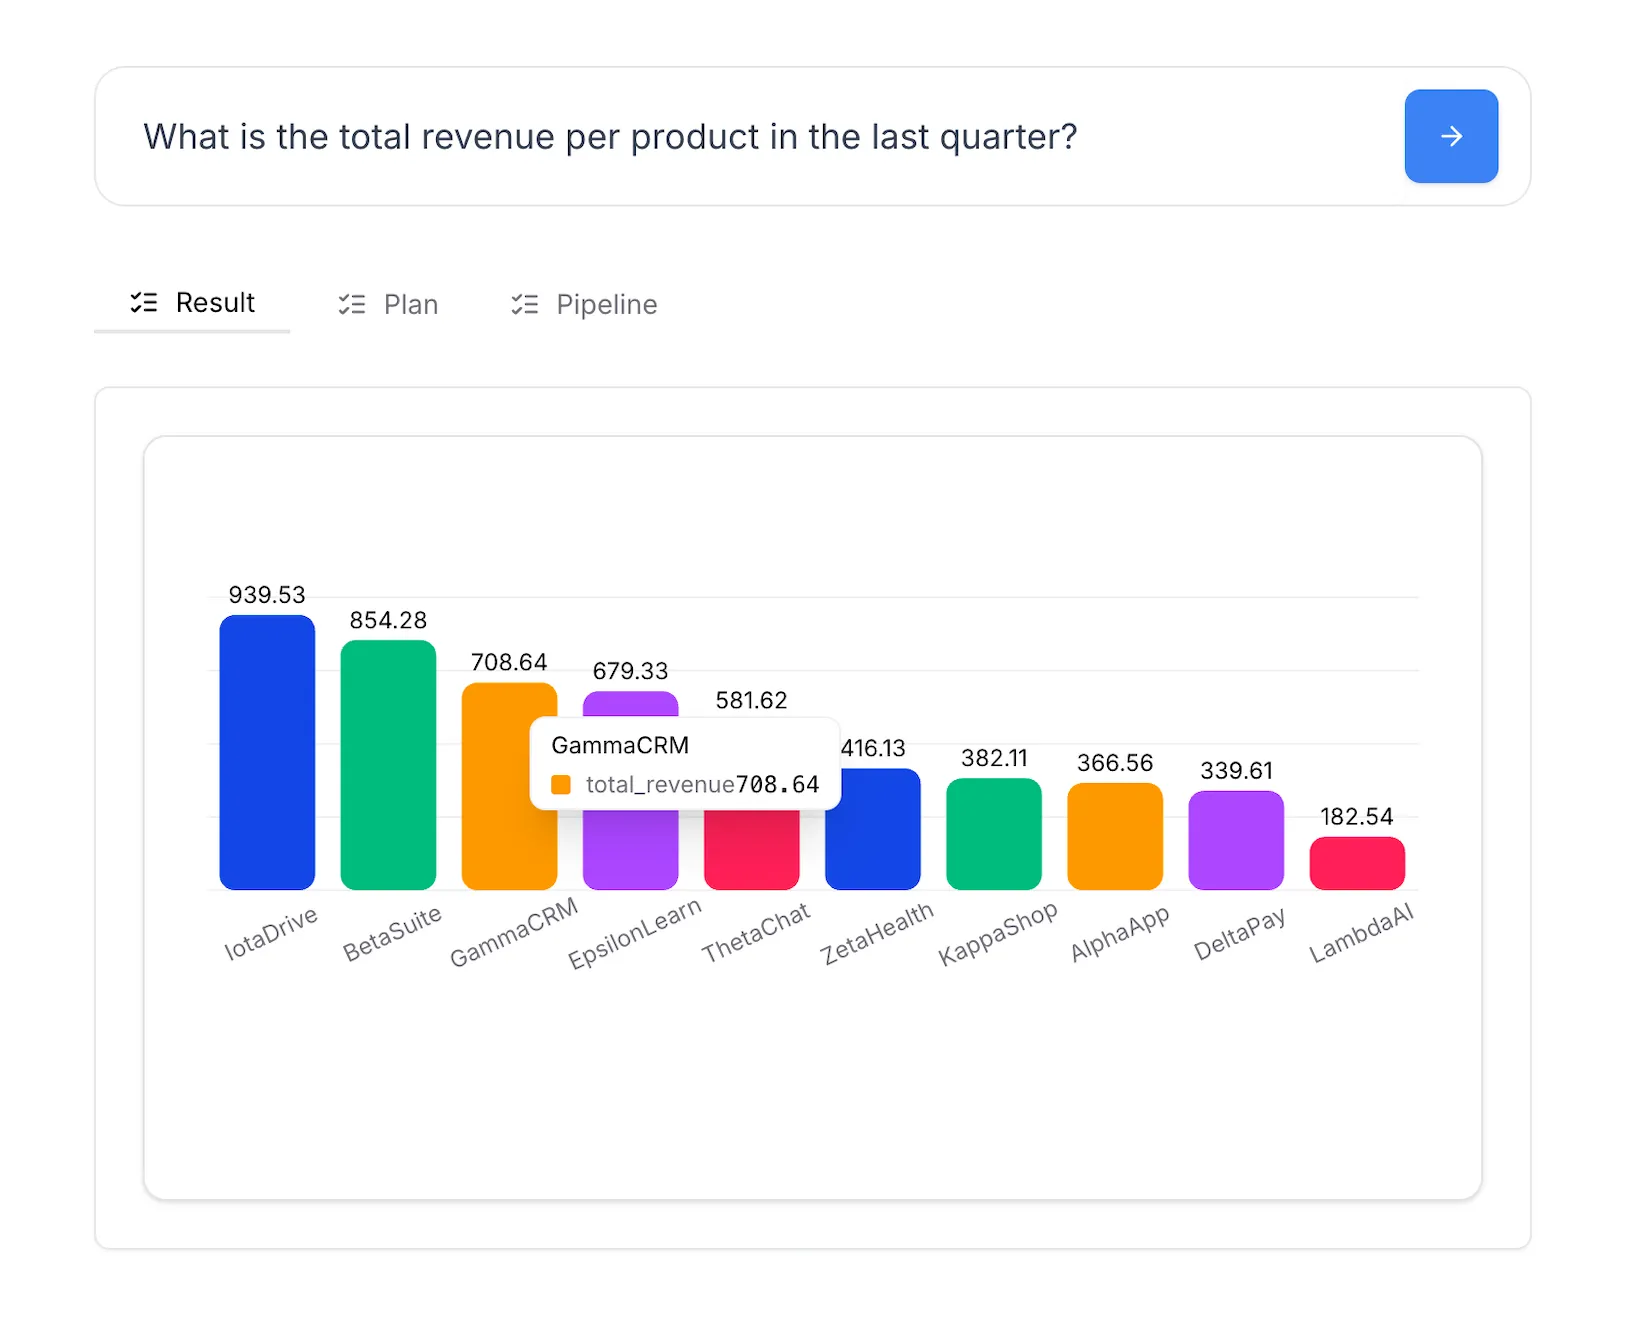The image size is (1630, 1324).
Task: Click the total_revenue text in the tooltip
Action: [660, 785]
